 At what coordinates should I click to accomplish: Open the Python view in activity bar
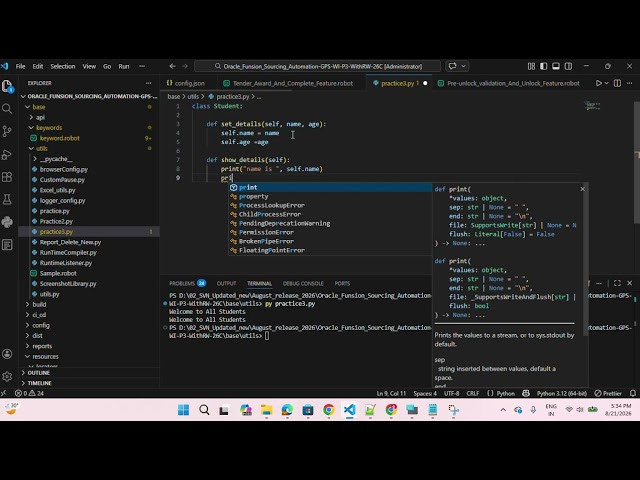click(x=7, y=222)
